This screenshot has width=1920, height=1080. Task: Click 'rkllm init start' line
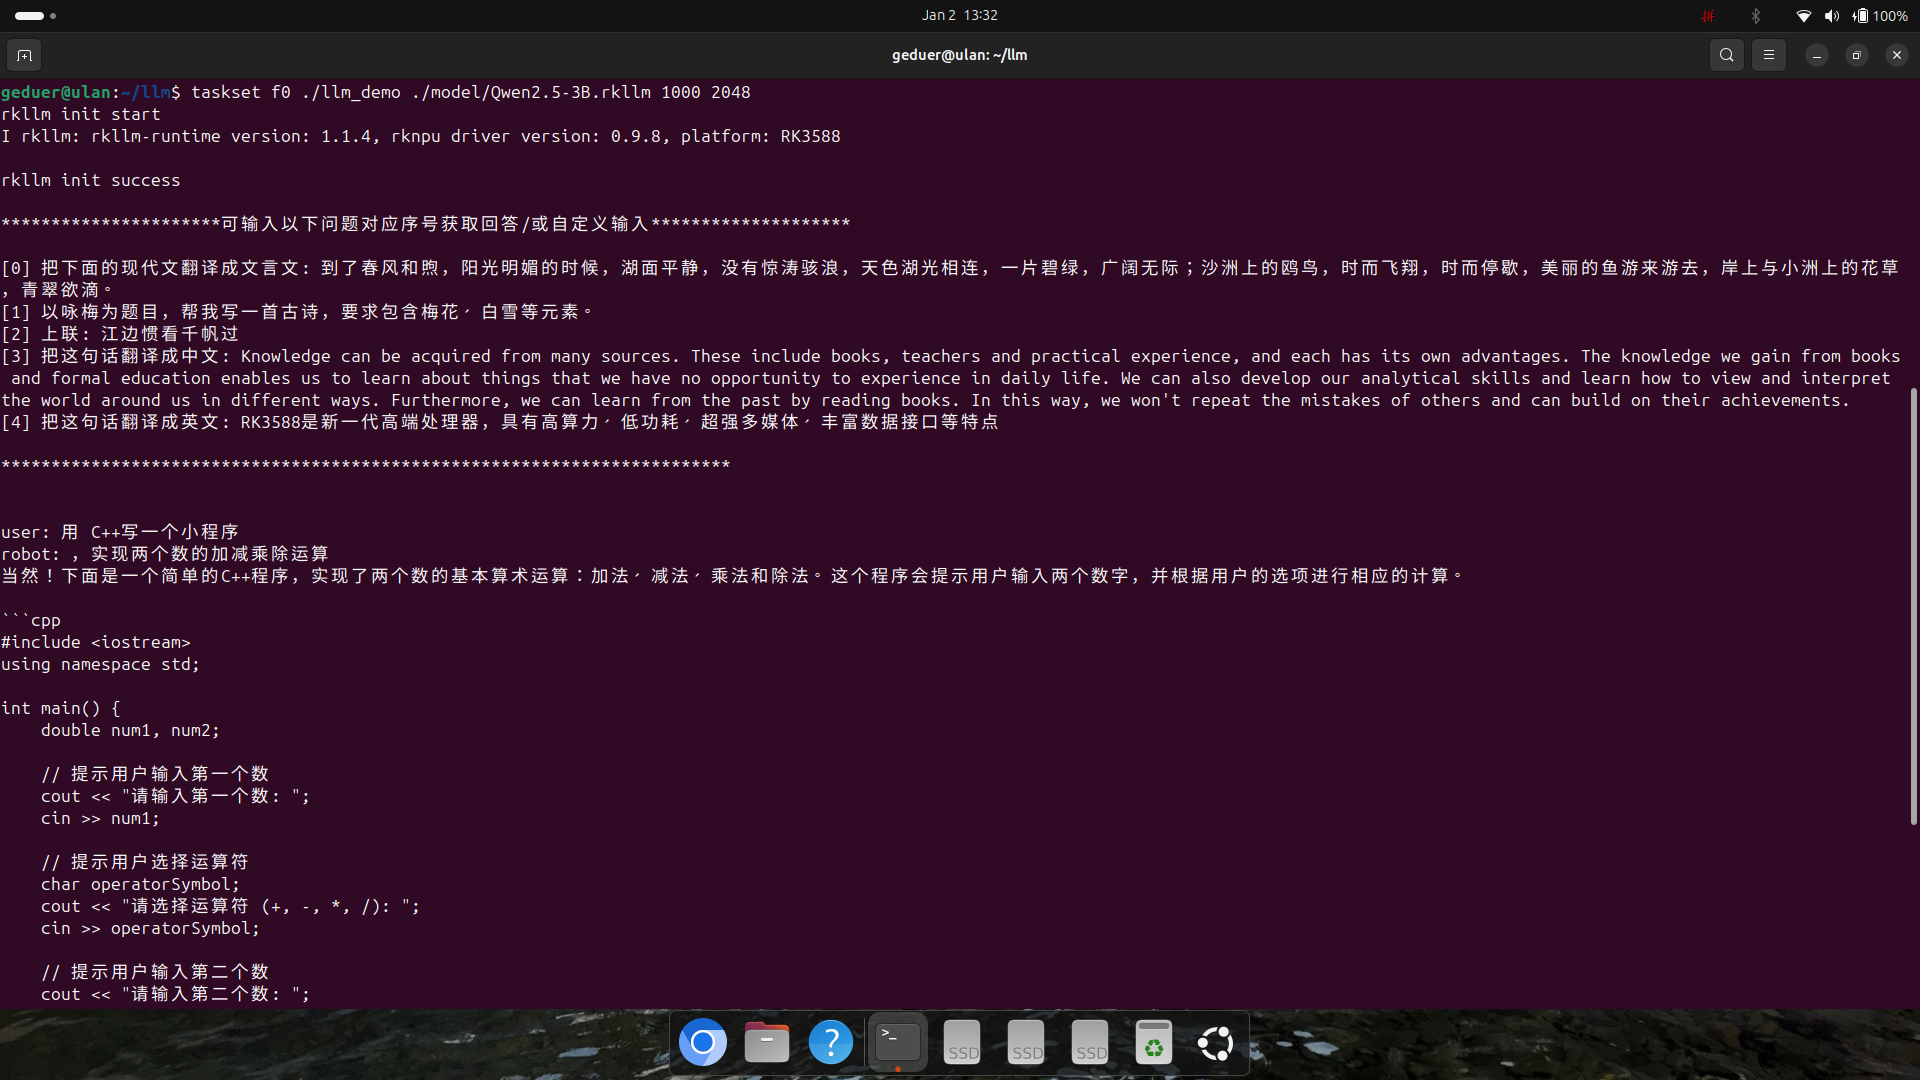(x=81, y=114)
